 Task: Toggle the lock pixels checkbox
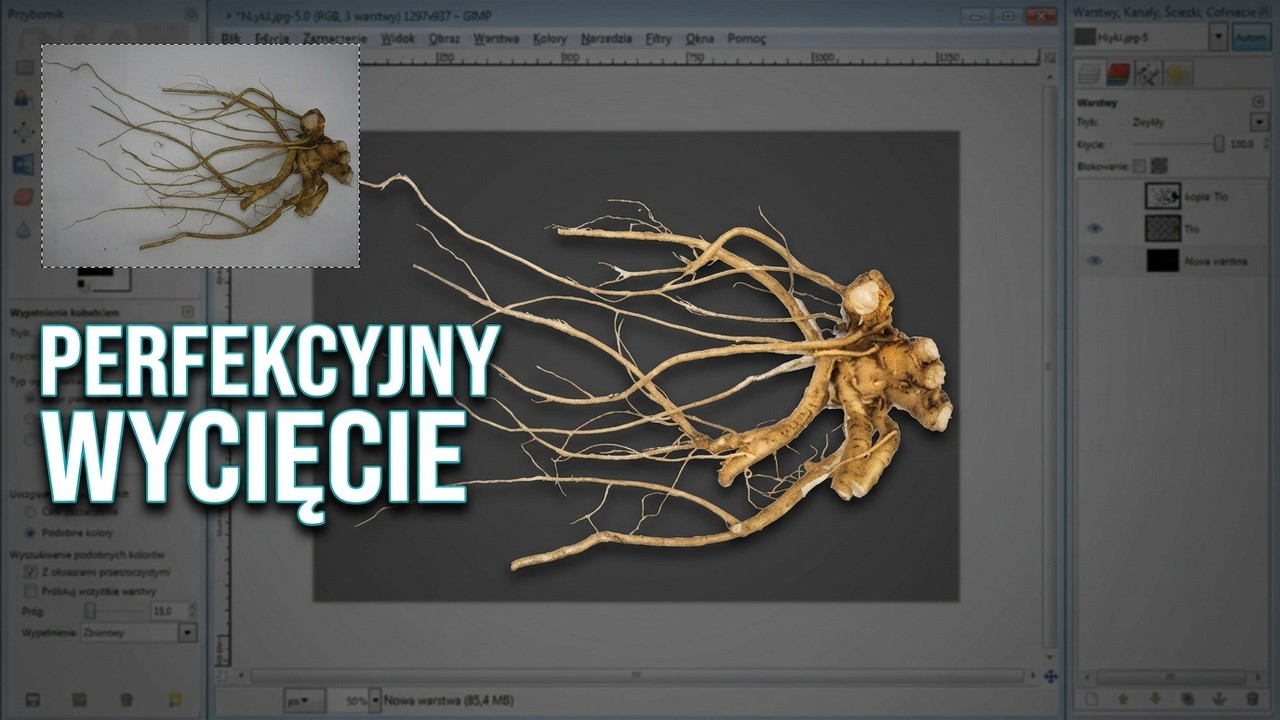(x=1139, y=166)
